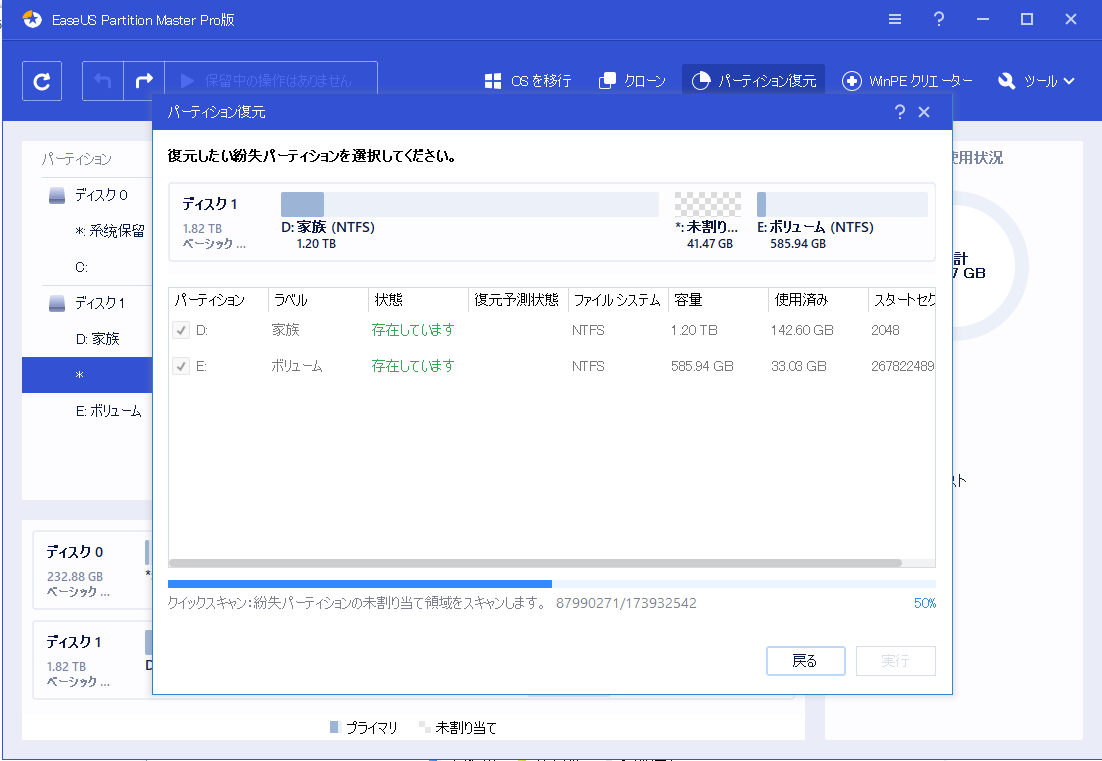Click the ディスク 0 drive icon in sidebar
The height and width of the screenshot is (761, 1102).
click(57, 195)
